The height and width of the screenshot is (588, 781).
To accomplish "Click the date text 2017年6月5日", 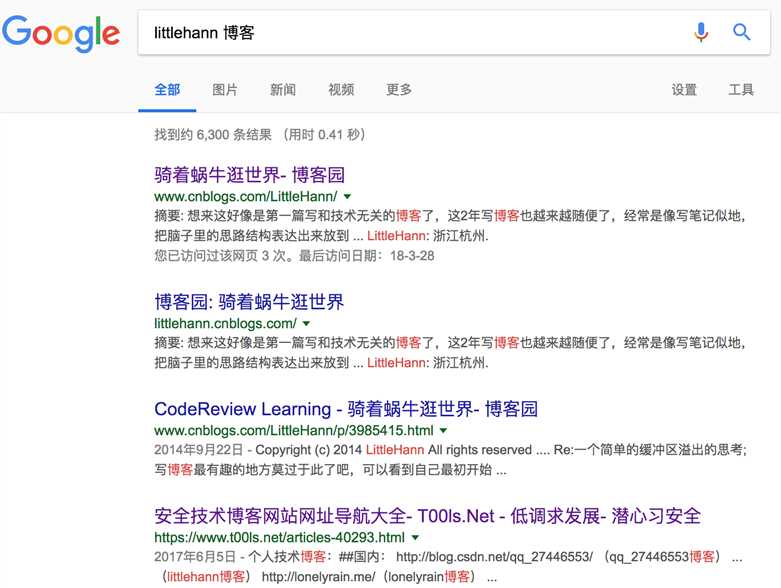I will click(194, 557).
